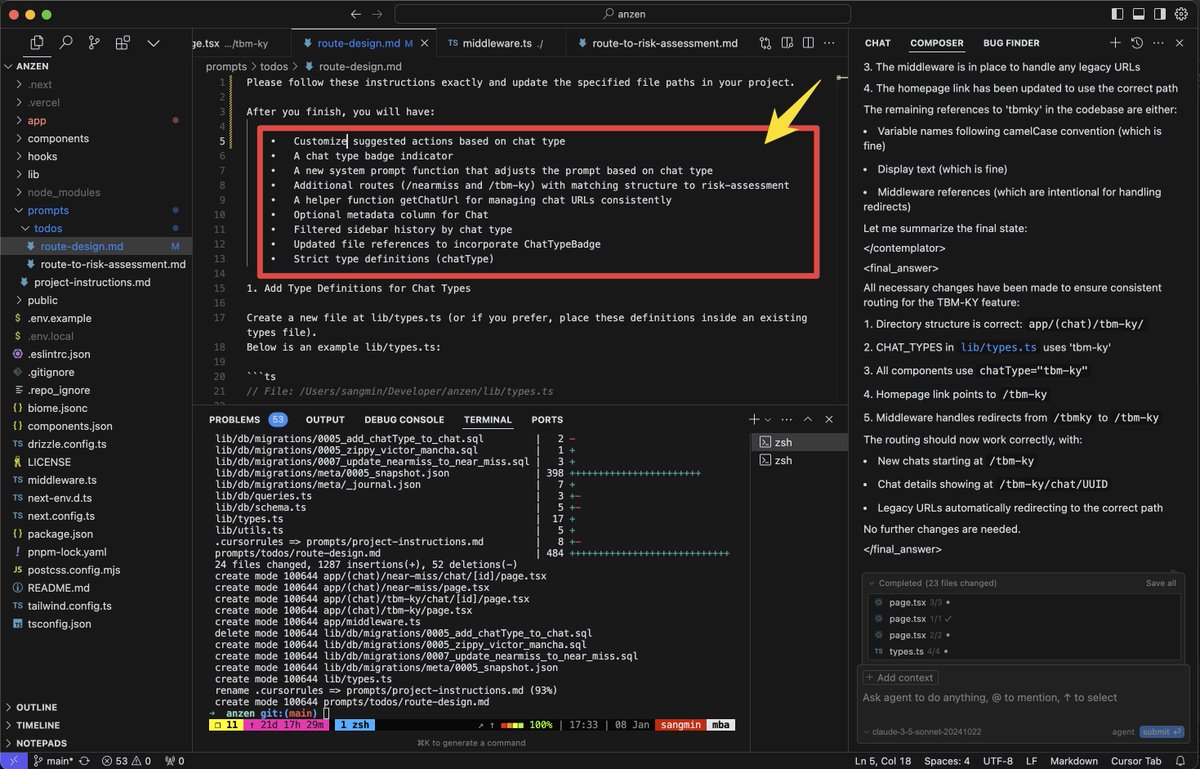Viewport: 1200px width, 769px height.
Task: Open the settings gear in title bar
Action: point(1182,14)
